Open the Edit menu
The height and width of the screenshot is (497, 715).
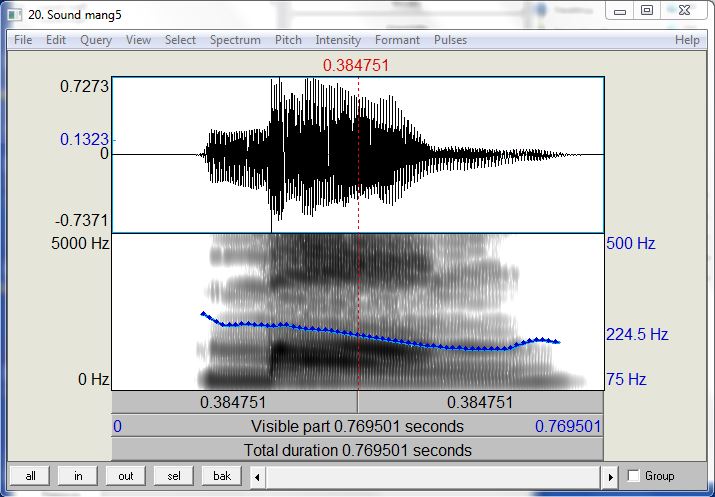[x=56, y=40]
